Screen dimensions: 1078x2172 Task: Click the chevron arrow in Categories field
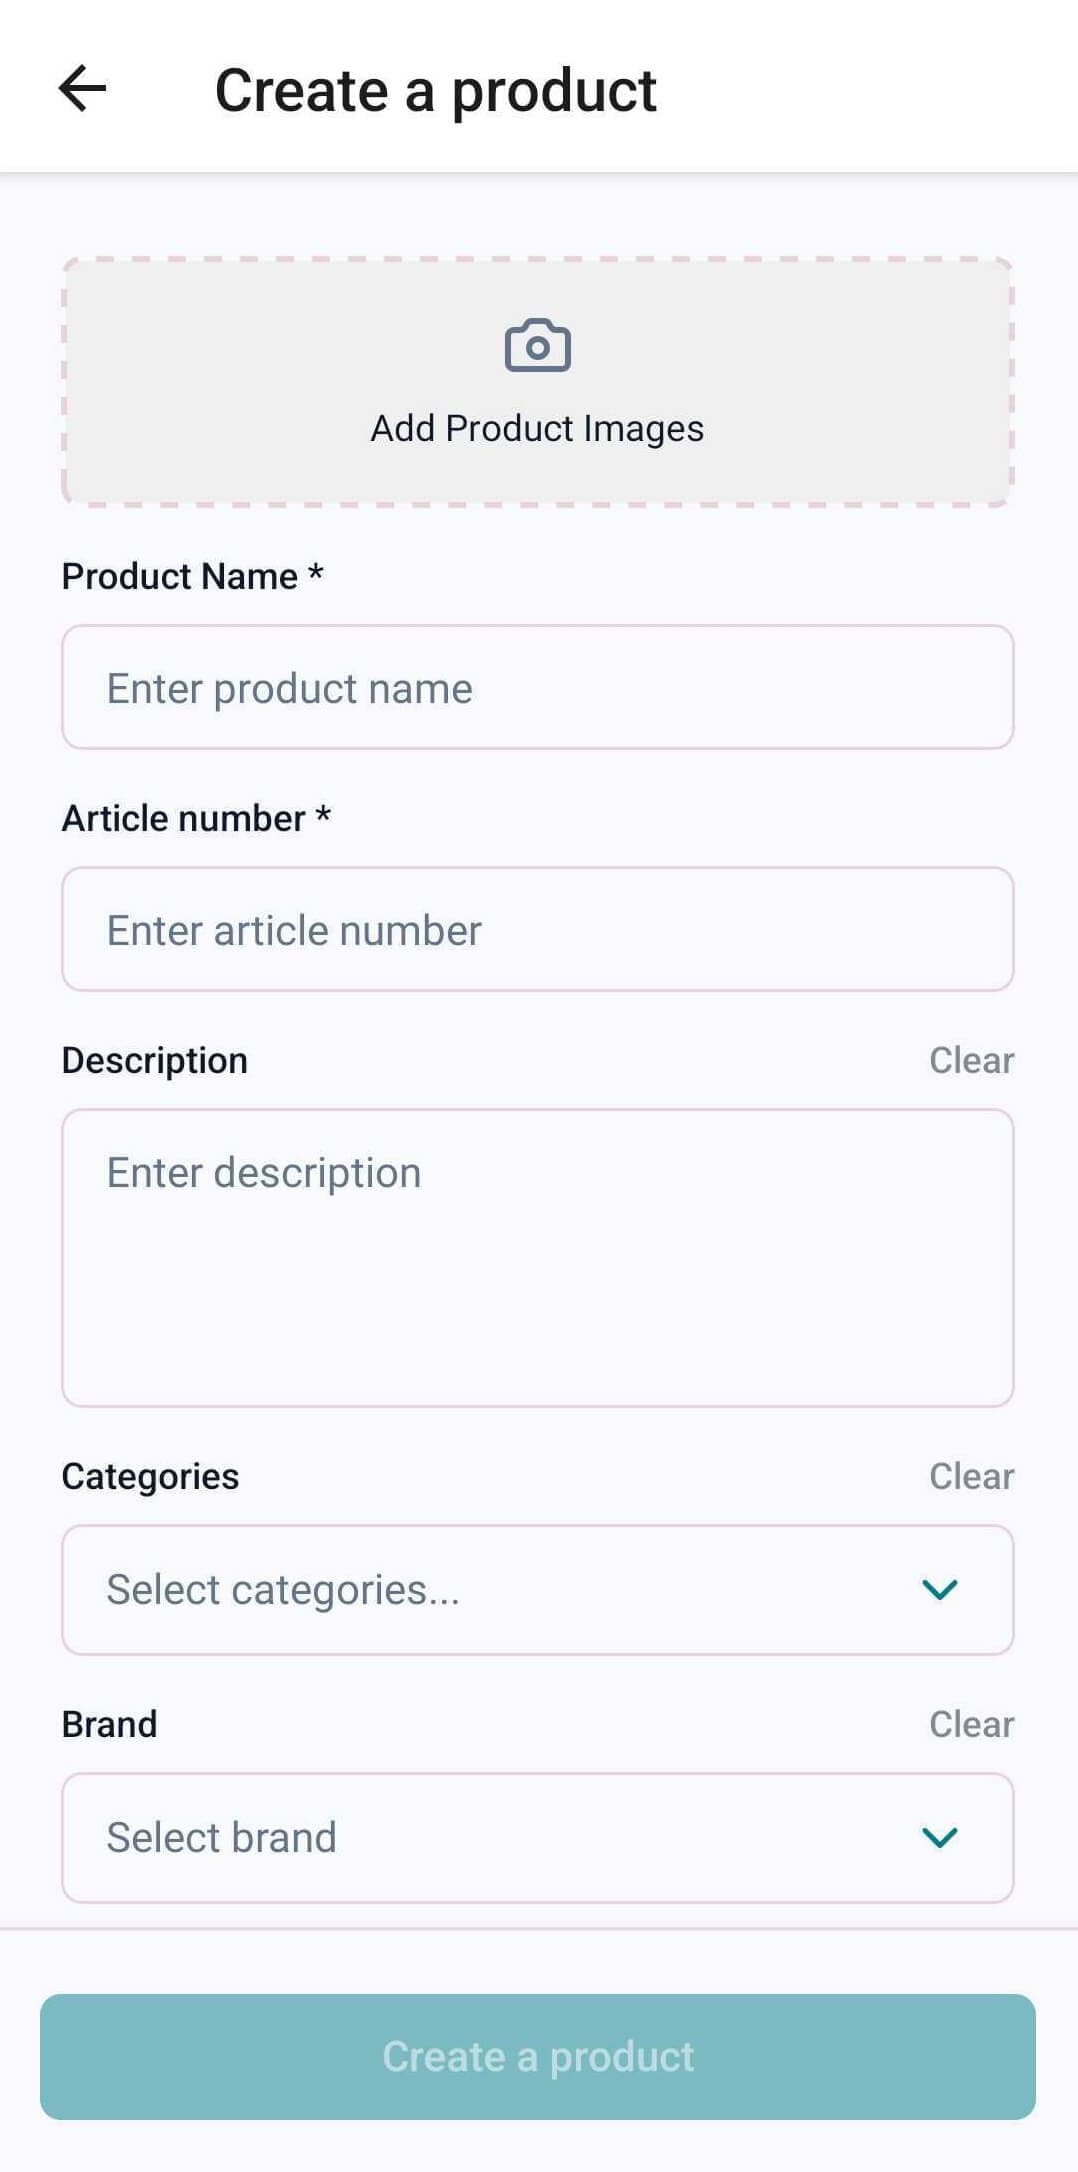coord(939,1589)
